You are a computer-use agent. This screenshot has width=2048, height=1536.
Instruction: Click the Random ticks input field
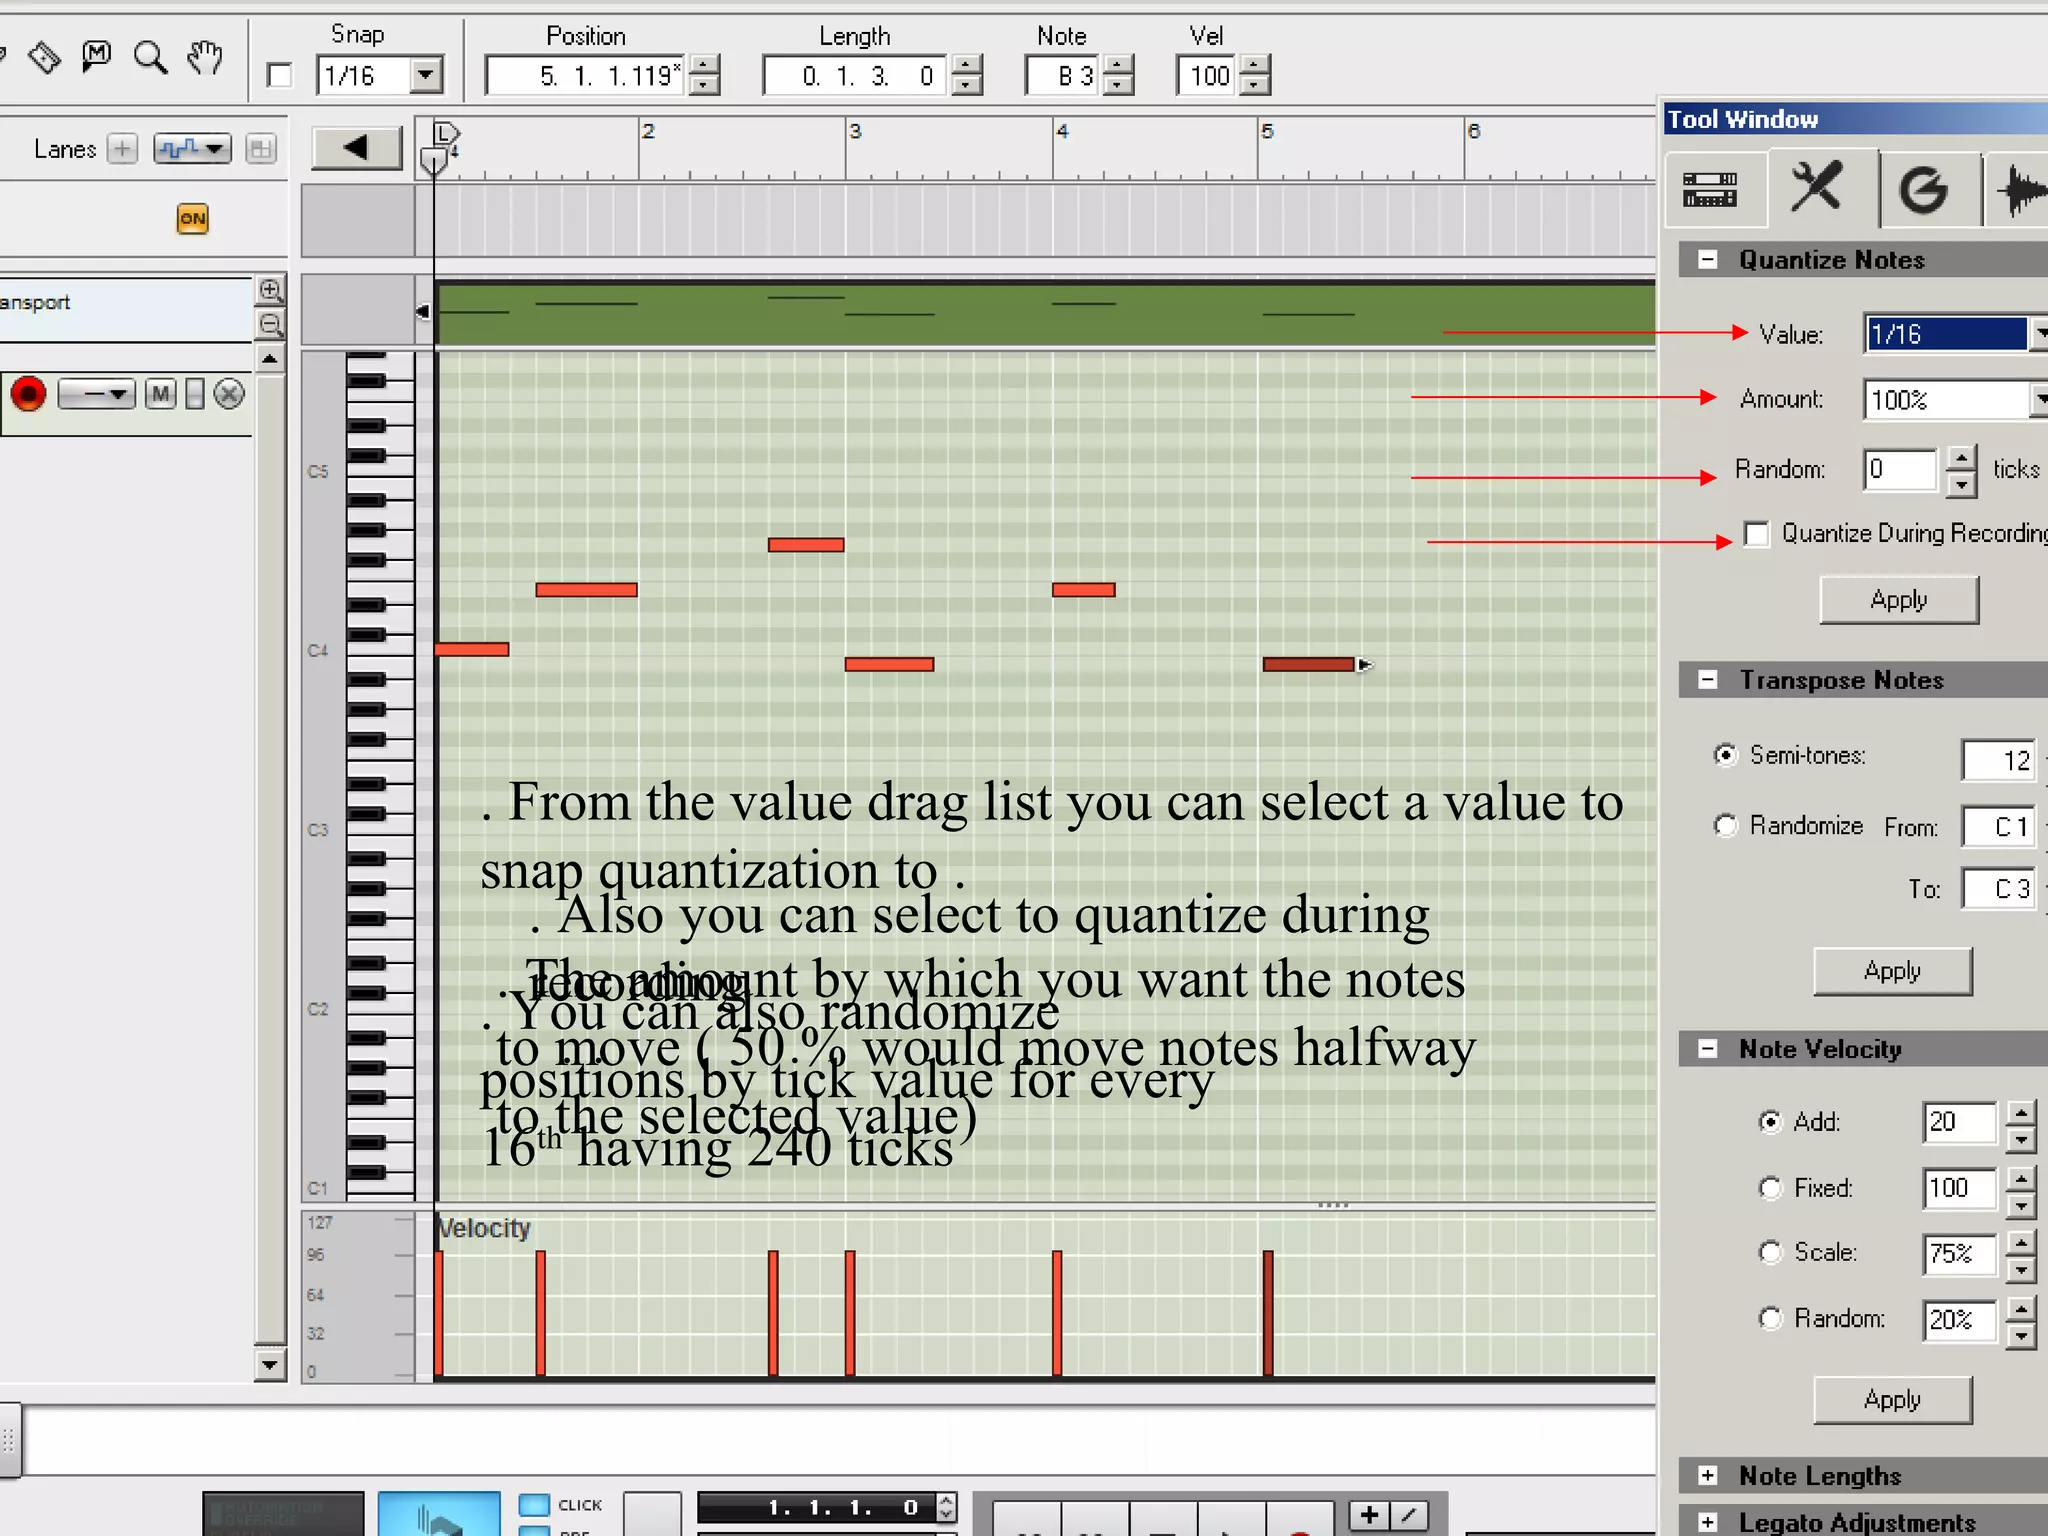point(1901,469)
